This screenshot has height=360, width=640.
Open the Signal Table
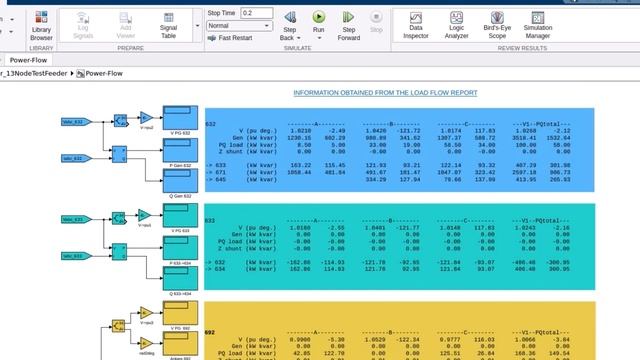[x=168, y=25]
